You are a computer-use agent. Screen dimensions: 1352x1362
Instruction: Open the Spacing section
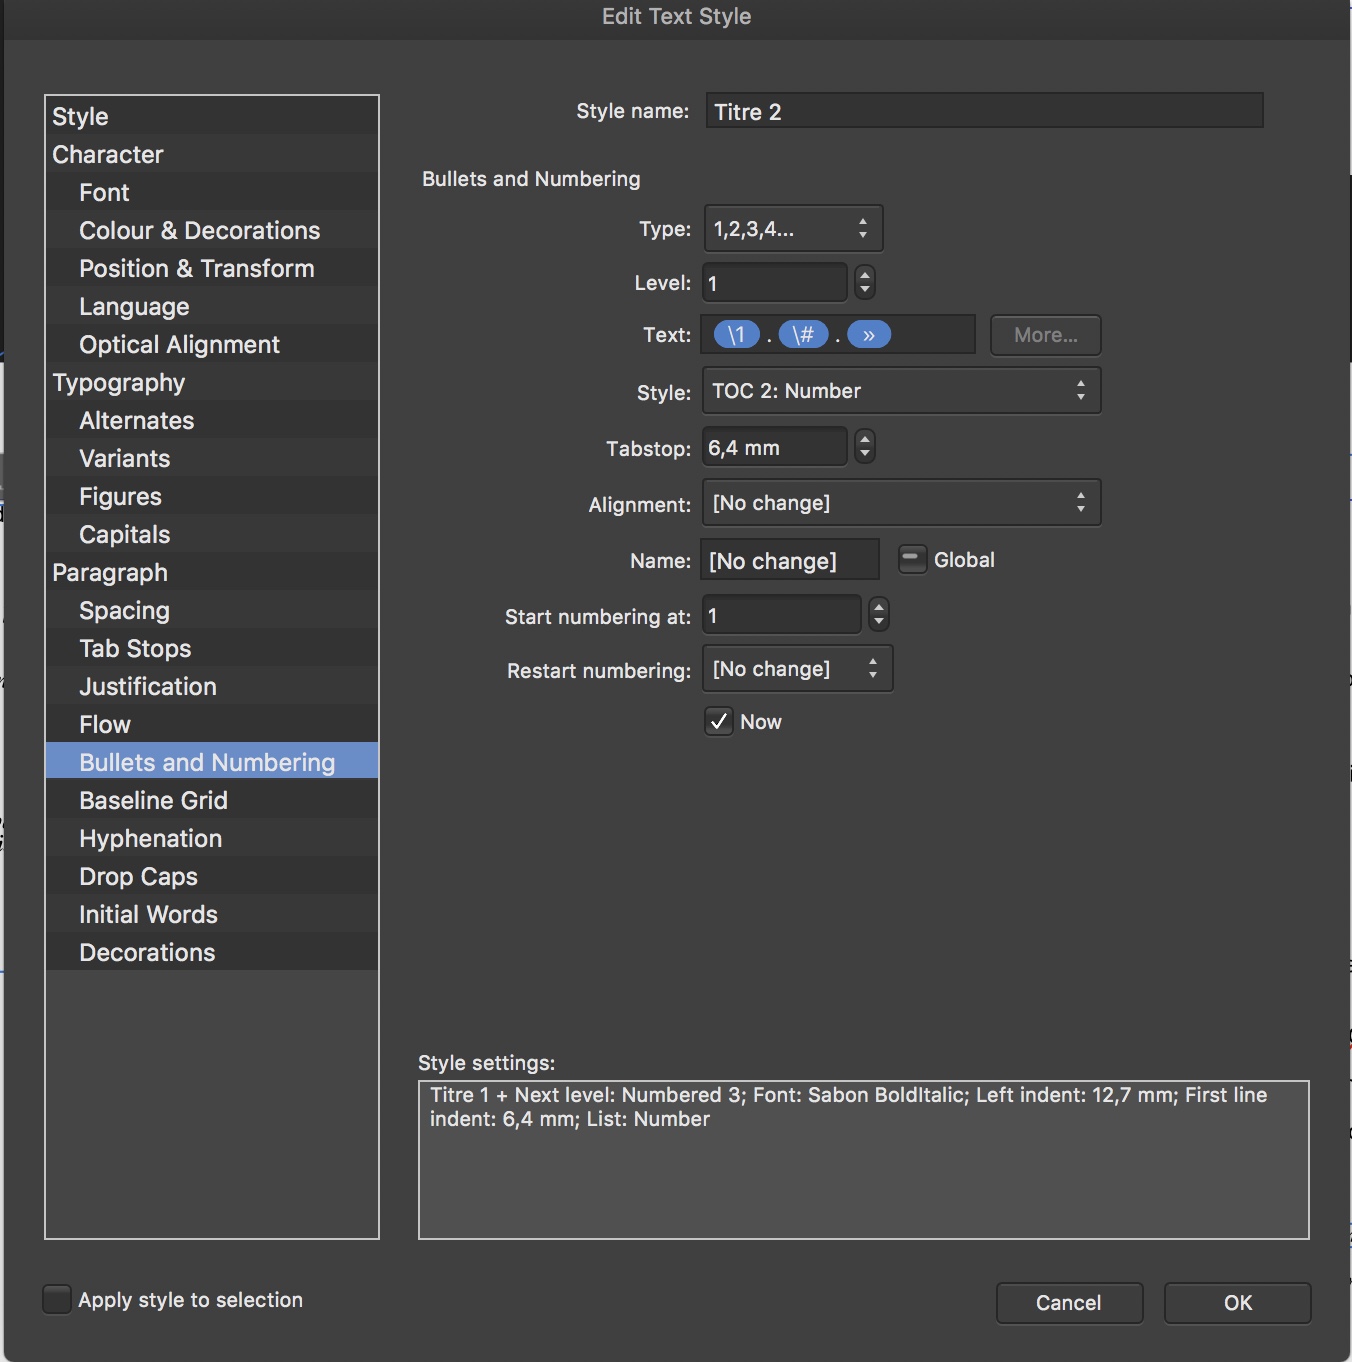pyautogui.click(x=212, y=610)
